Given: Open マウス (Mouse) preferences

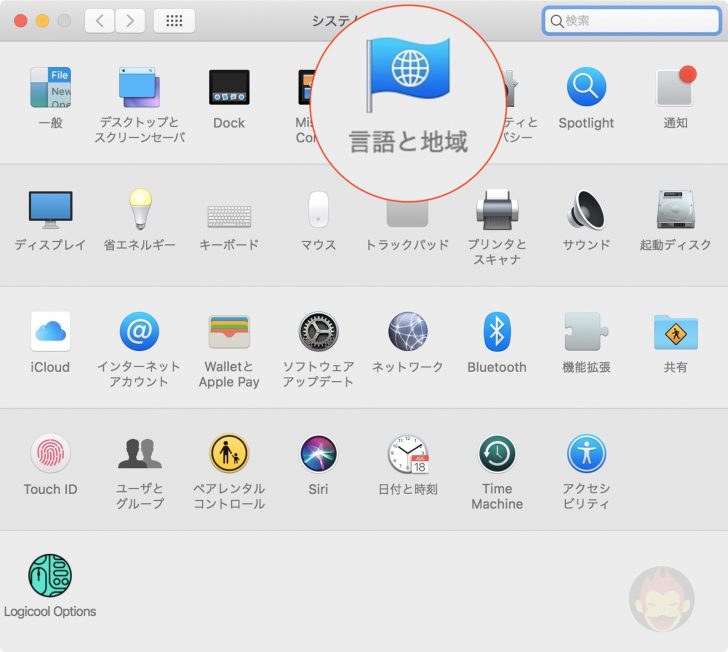Looking at the screenshot, I should click(x=318, y=209).
